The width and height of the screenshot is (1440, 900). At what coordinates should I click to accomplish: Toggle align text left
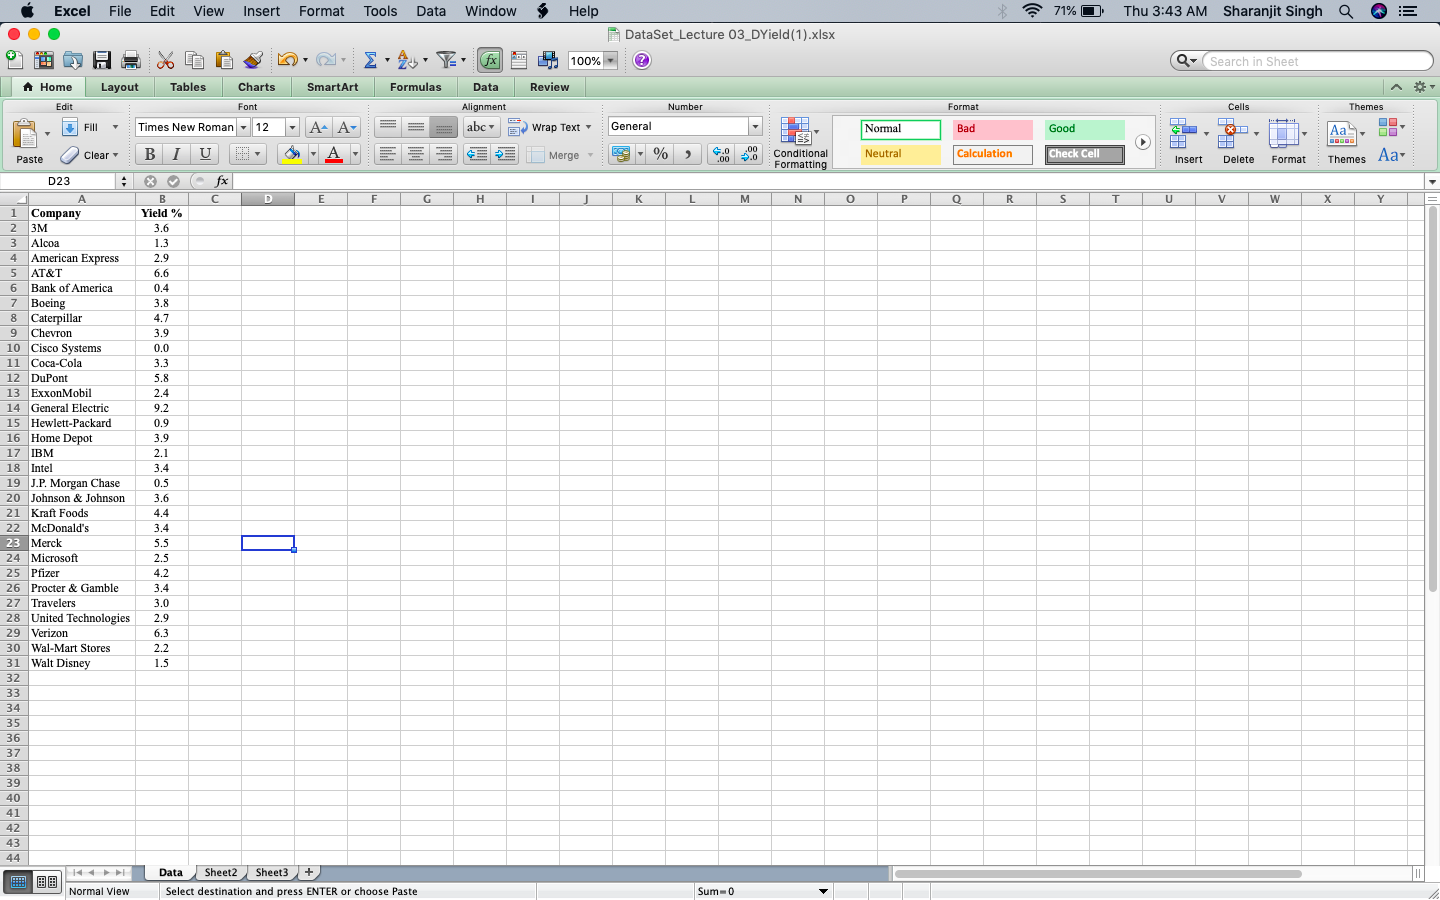(x=388, y=154)
